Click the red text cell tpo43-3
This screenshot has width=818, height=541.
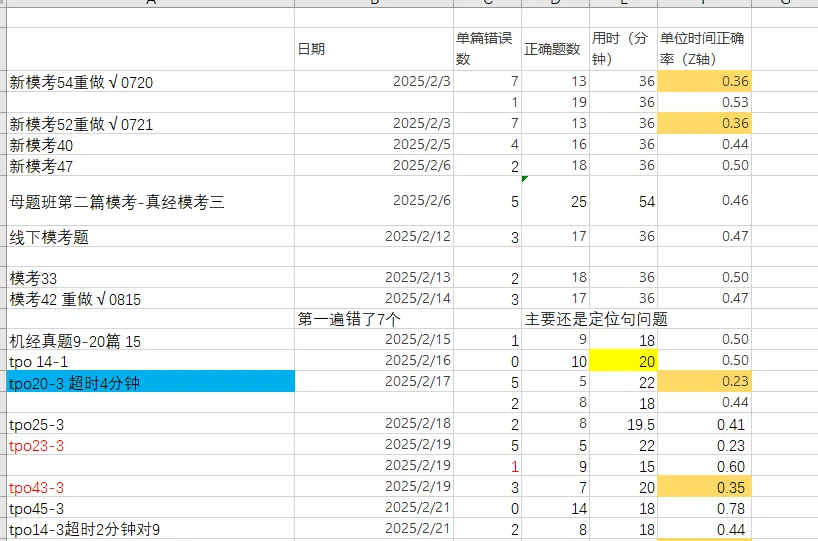[x=150, y=487]
